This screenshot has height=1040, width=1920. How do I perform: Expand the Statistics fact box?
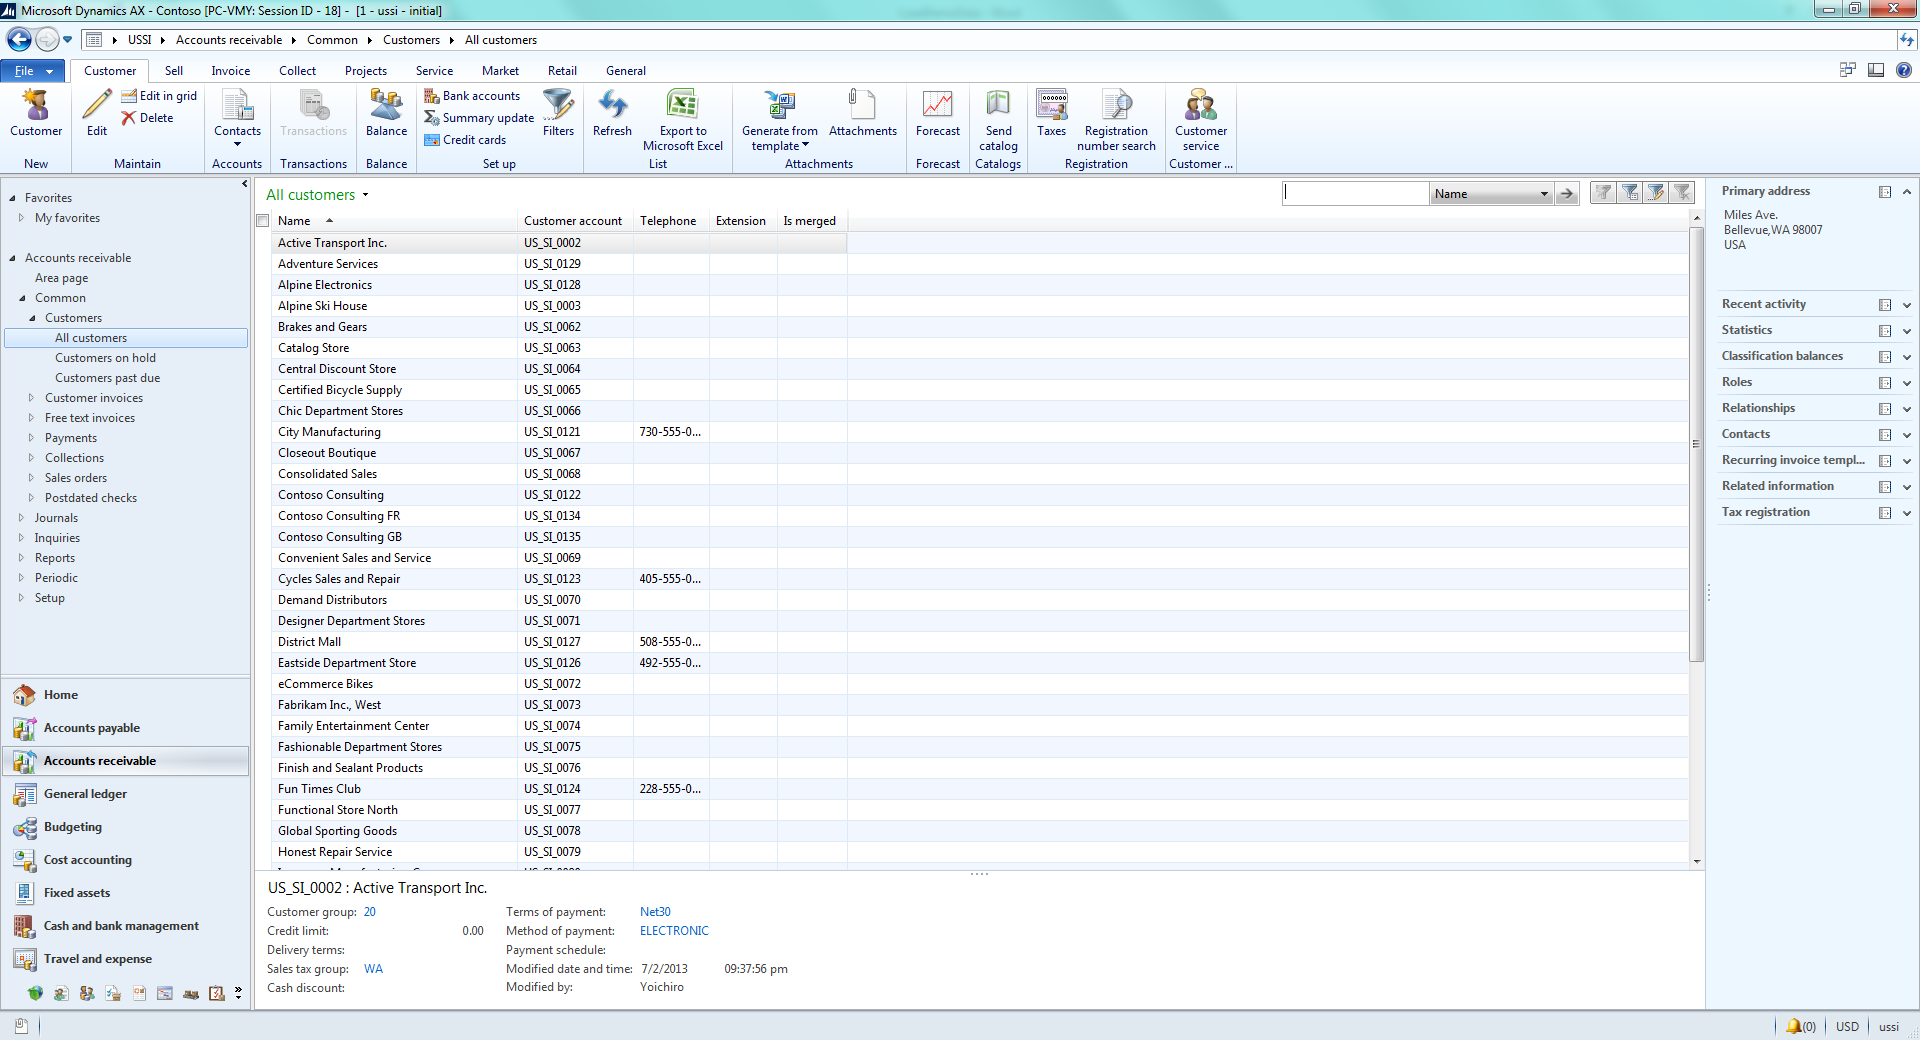(1907, 331)
